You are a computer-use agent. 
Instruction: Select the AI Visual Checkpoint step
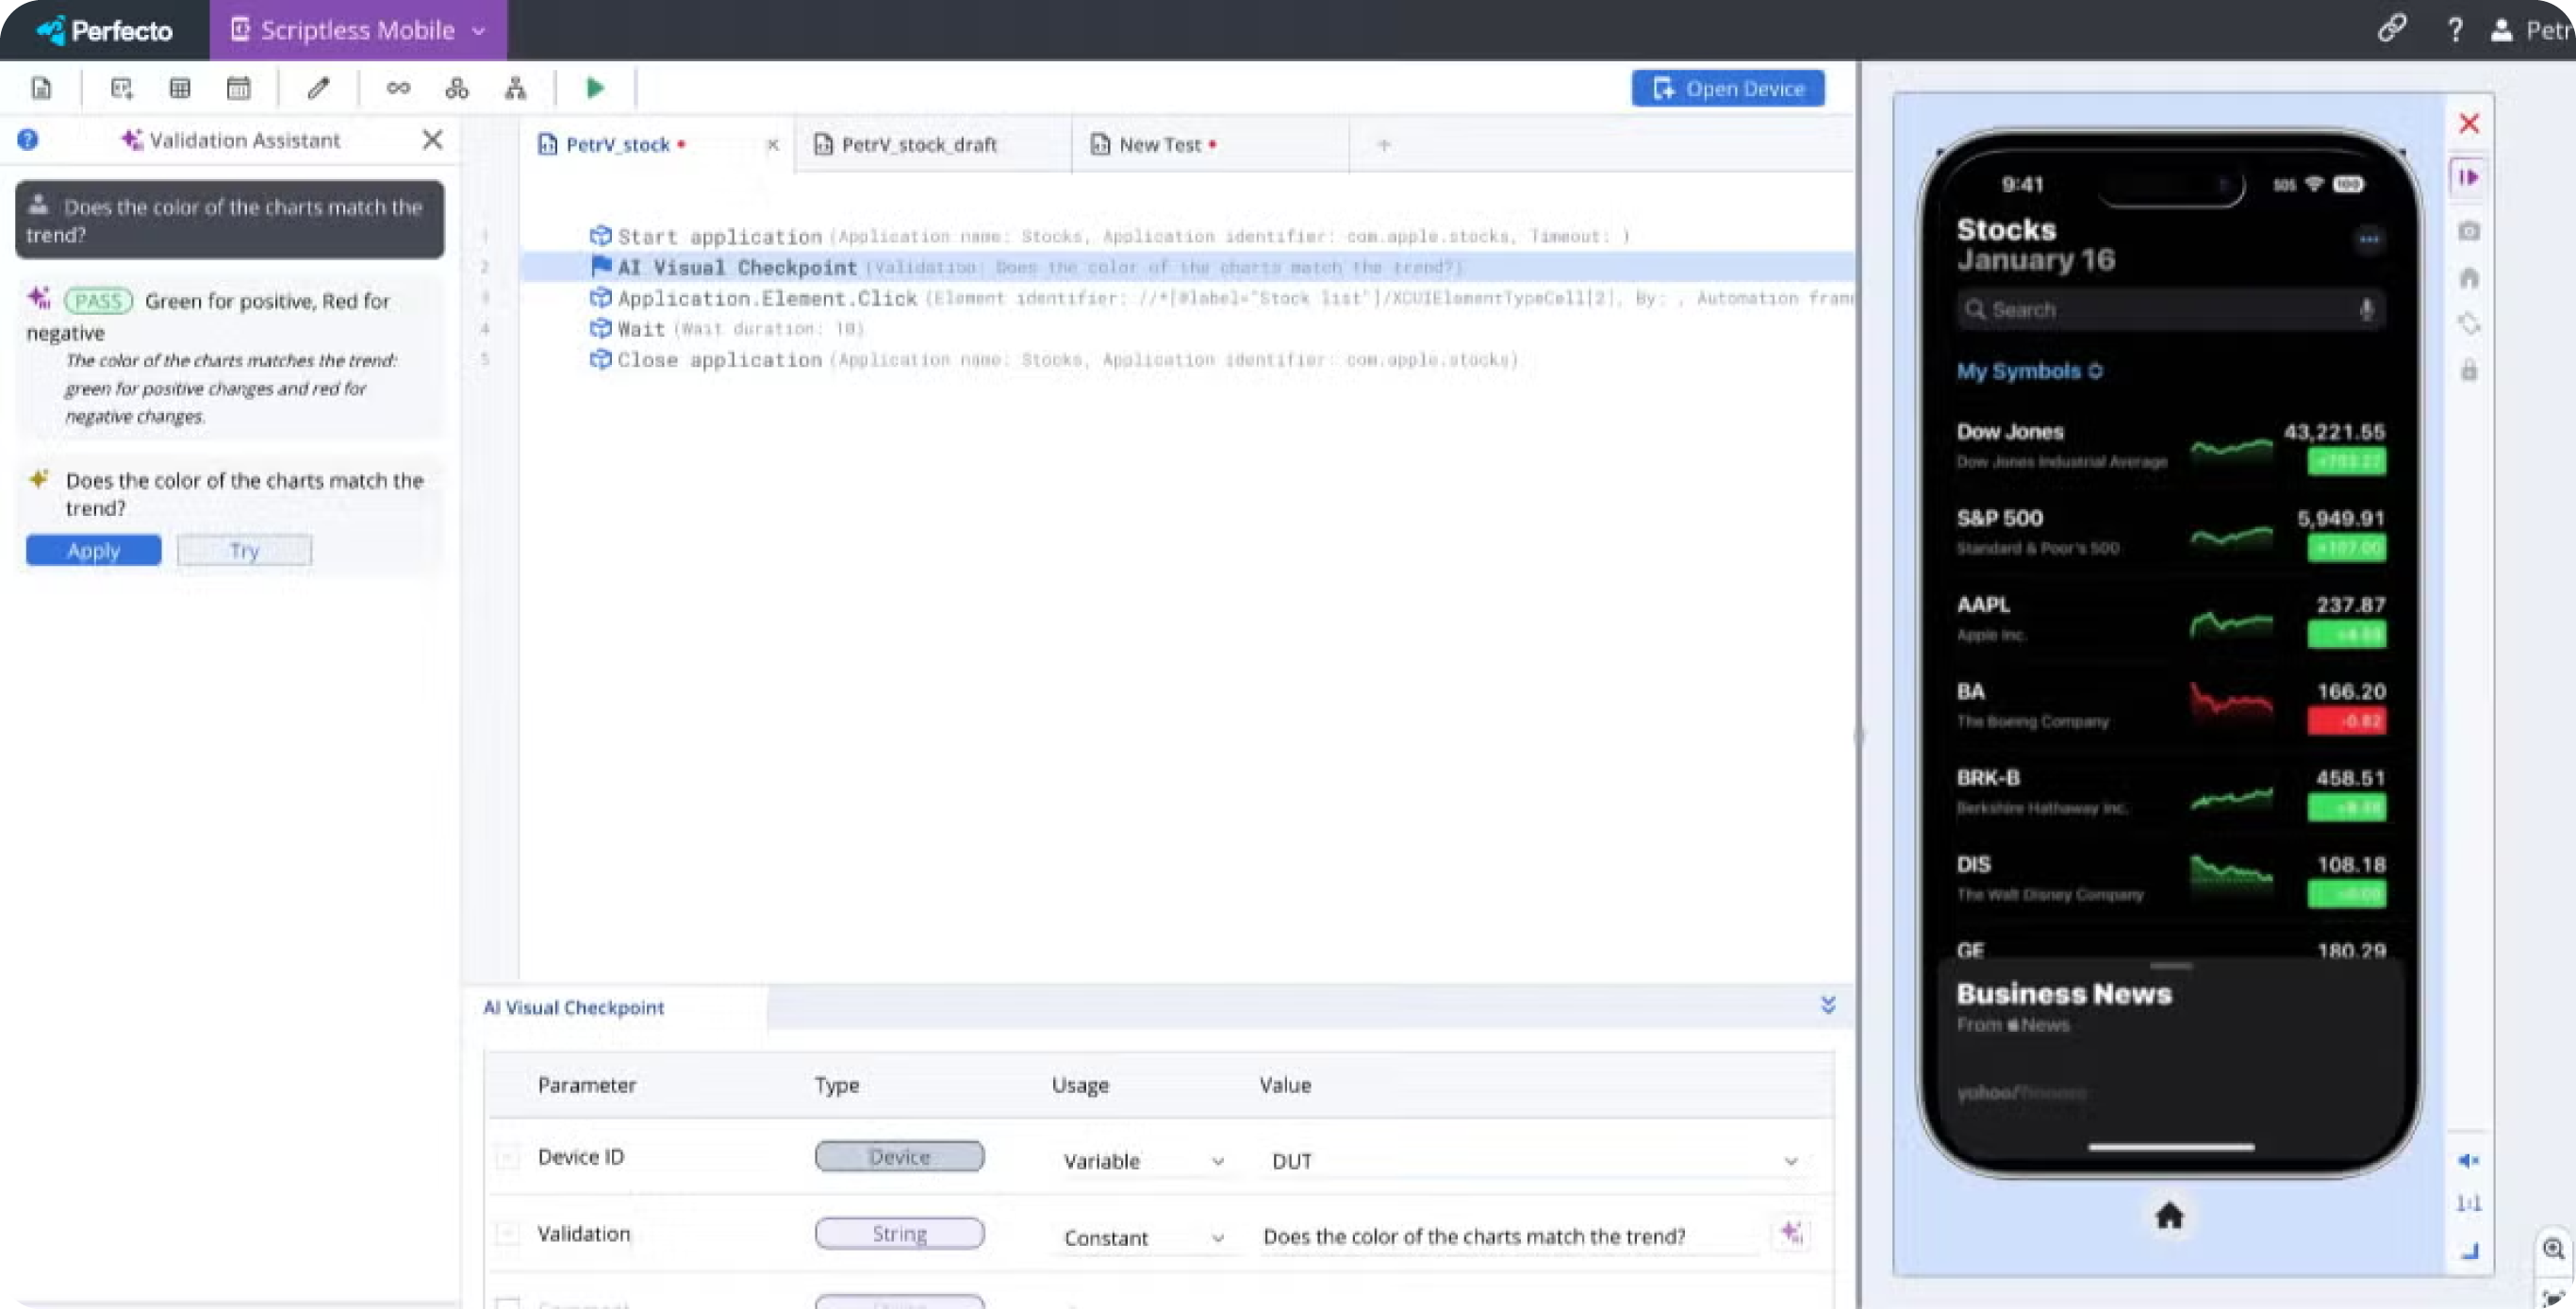click(x=1187, y=268)
